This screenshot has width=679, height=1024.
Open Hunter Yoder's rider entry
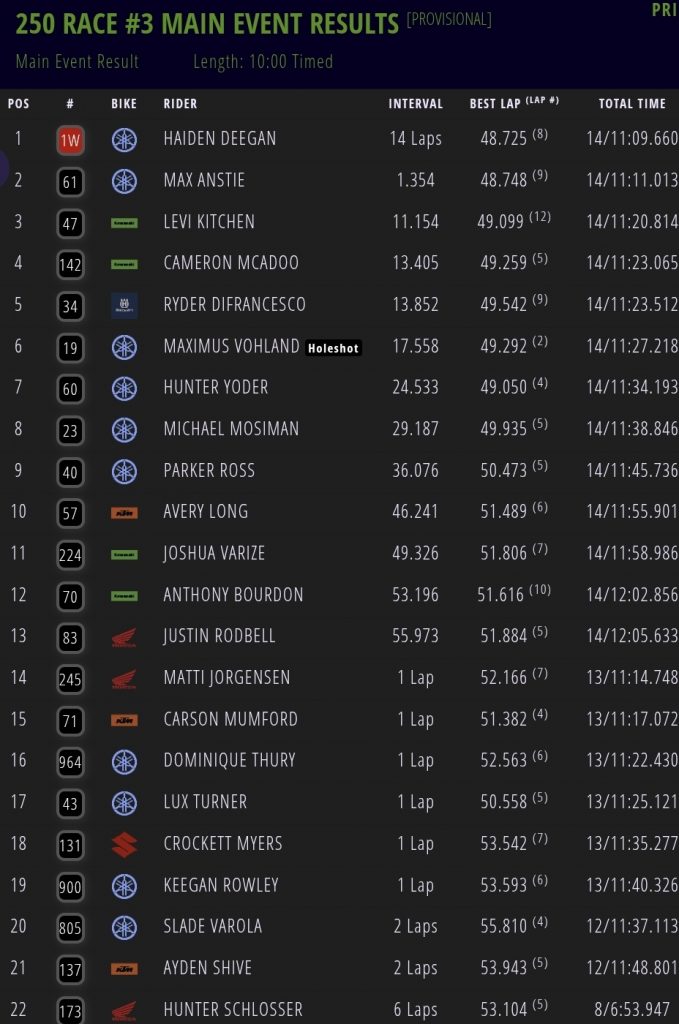216,387
